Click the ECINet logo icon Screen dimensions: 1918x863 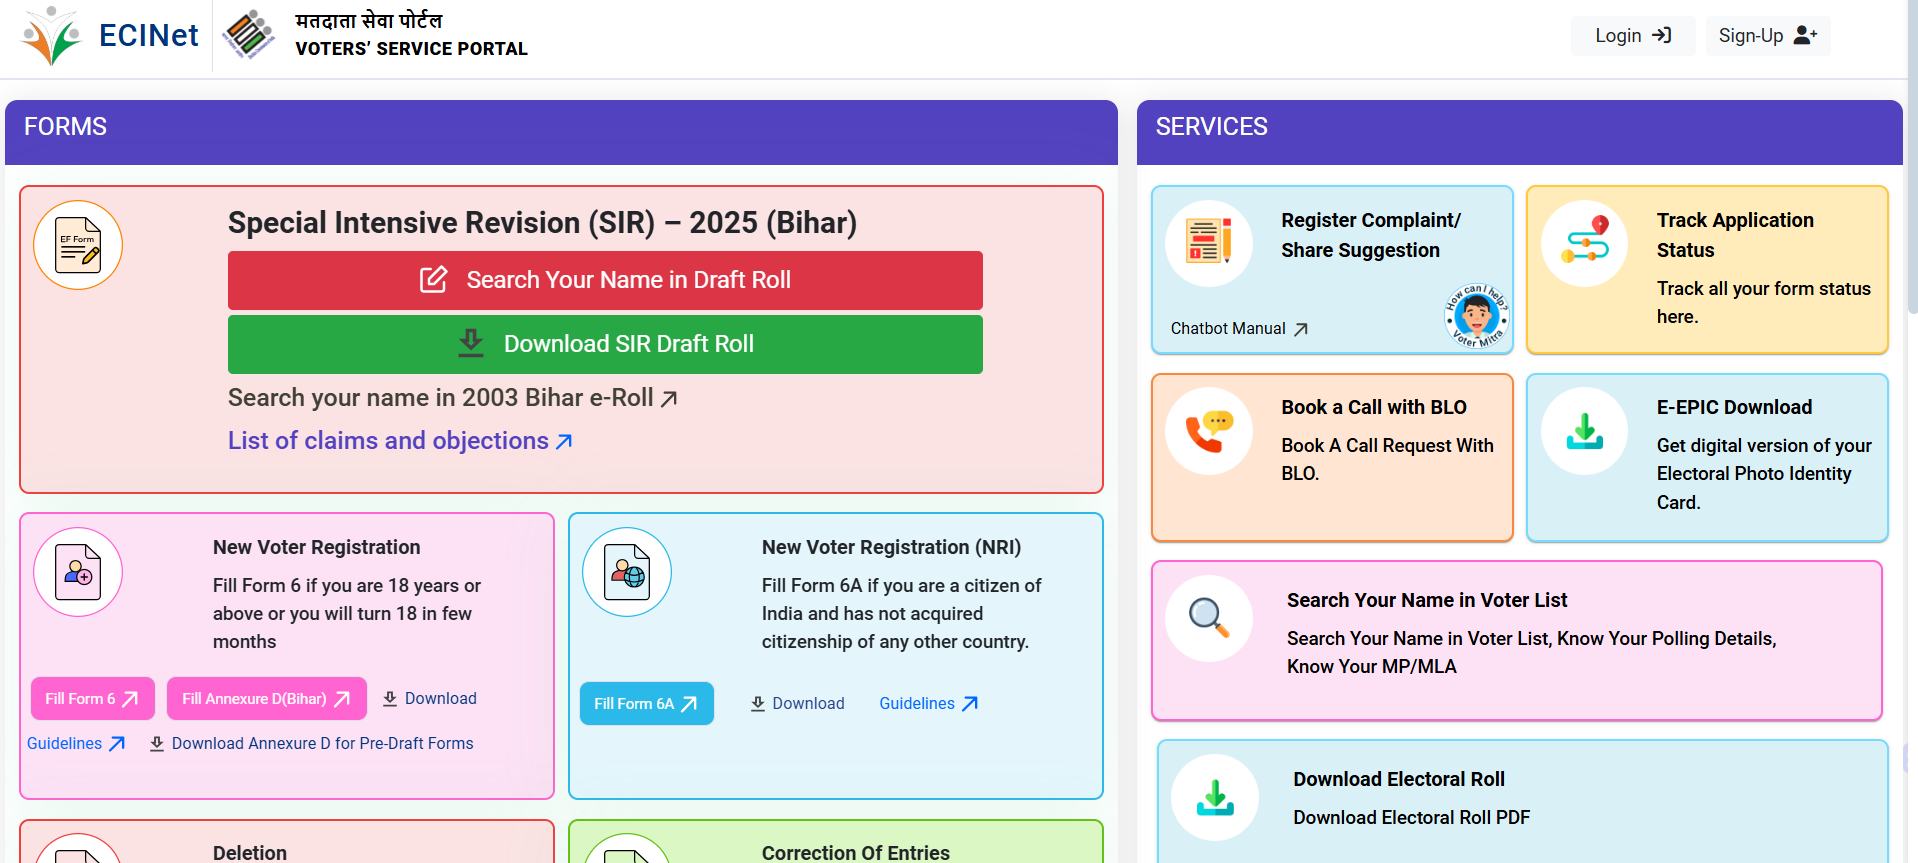[x=51, y=36]
